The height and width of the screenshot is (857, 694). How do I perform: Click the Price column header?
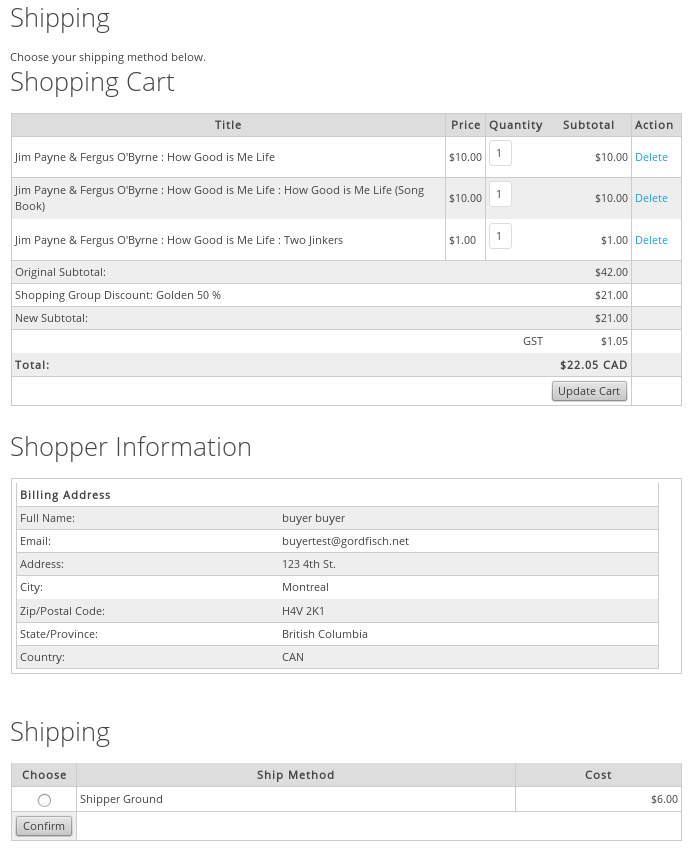(465, 125)
